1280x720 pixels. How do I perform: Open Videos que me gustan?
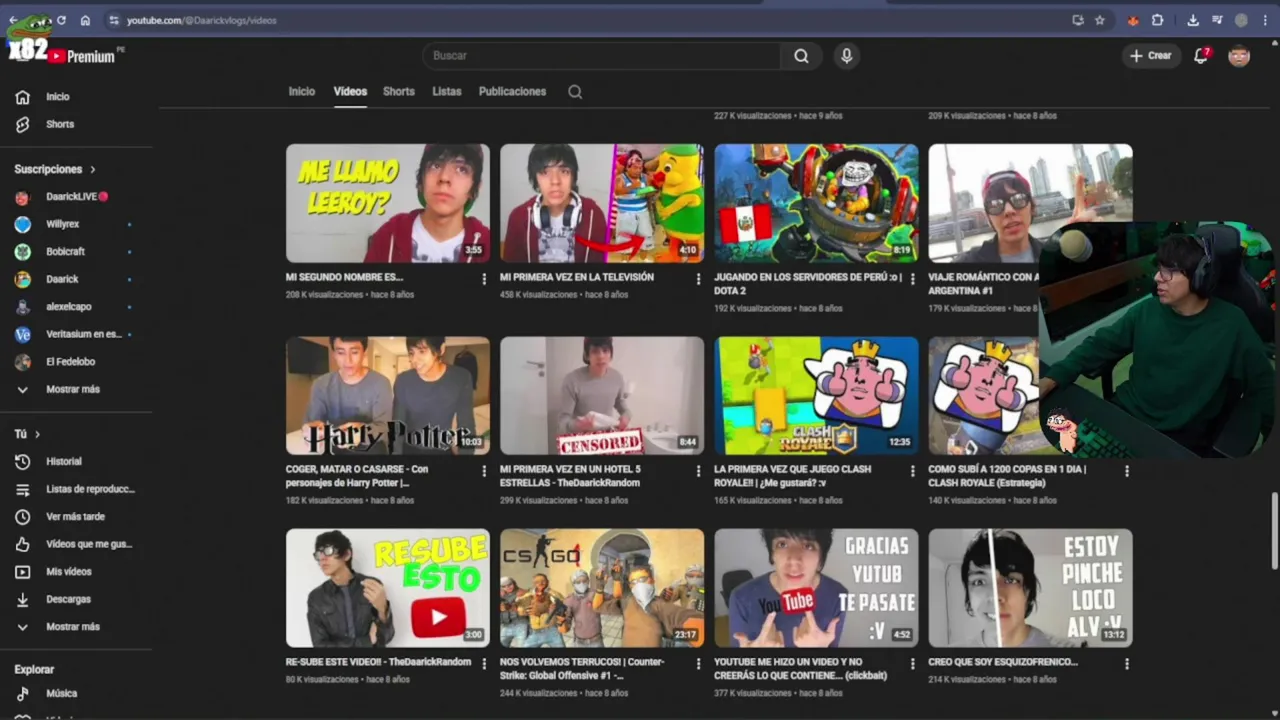click(x=76, y=544)
